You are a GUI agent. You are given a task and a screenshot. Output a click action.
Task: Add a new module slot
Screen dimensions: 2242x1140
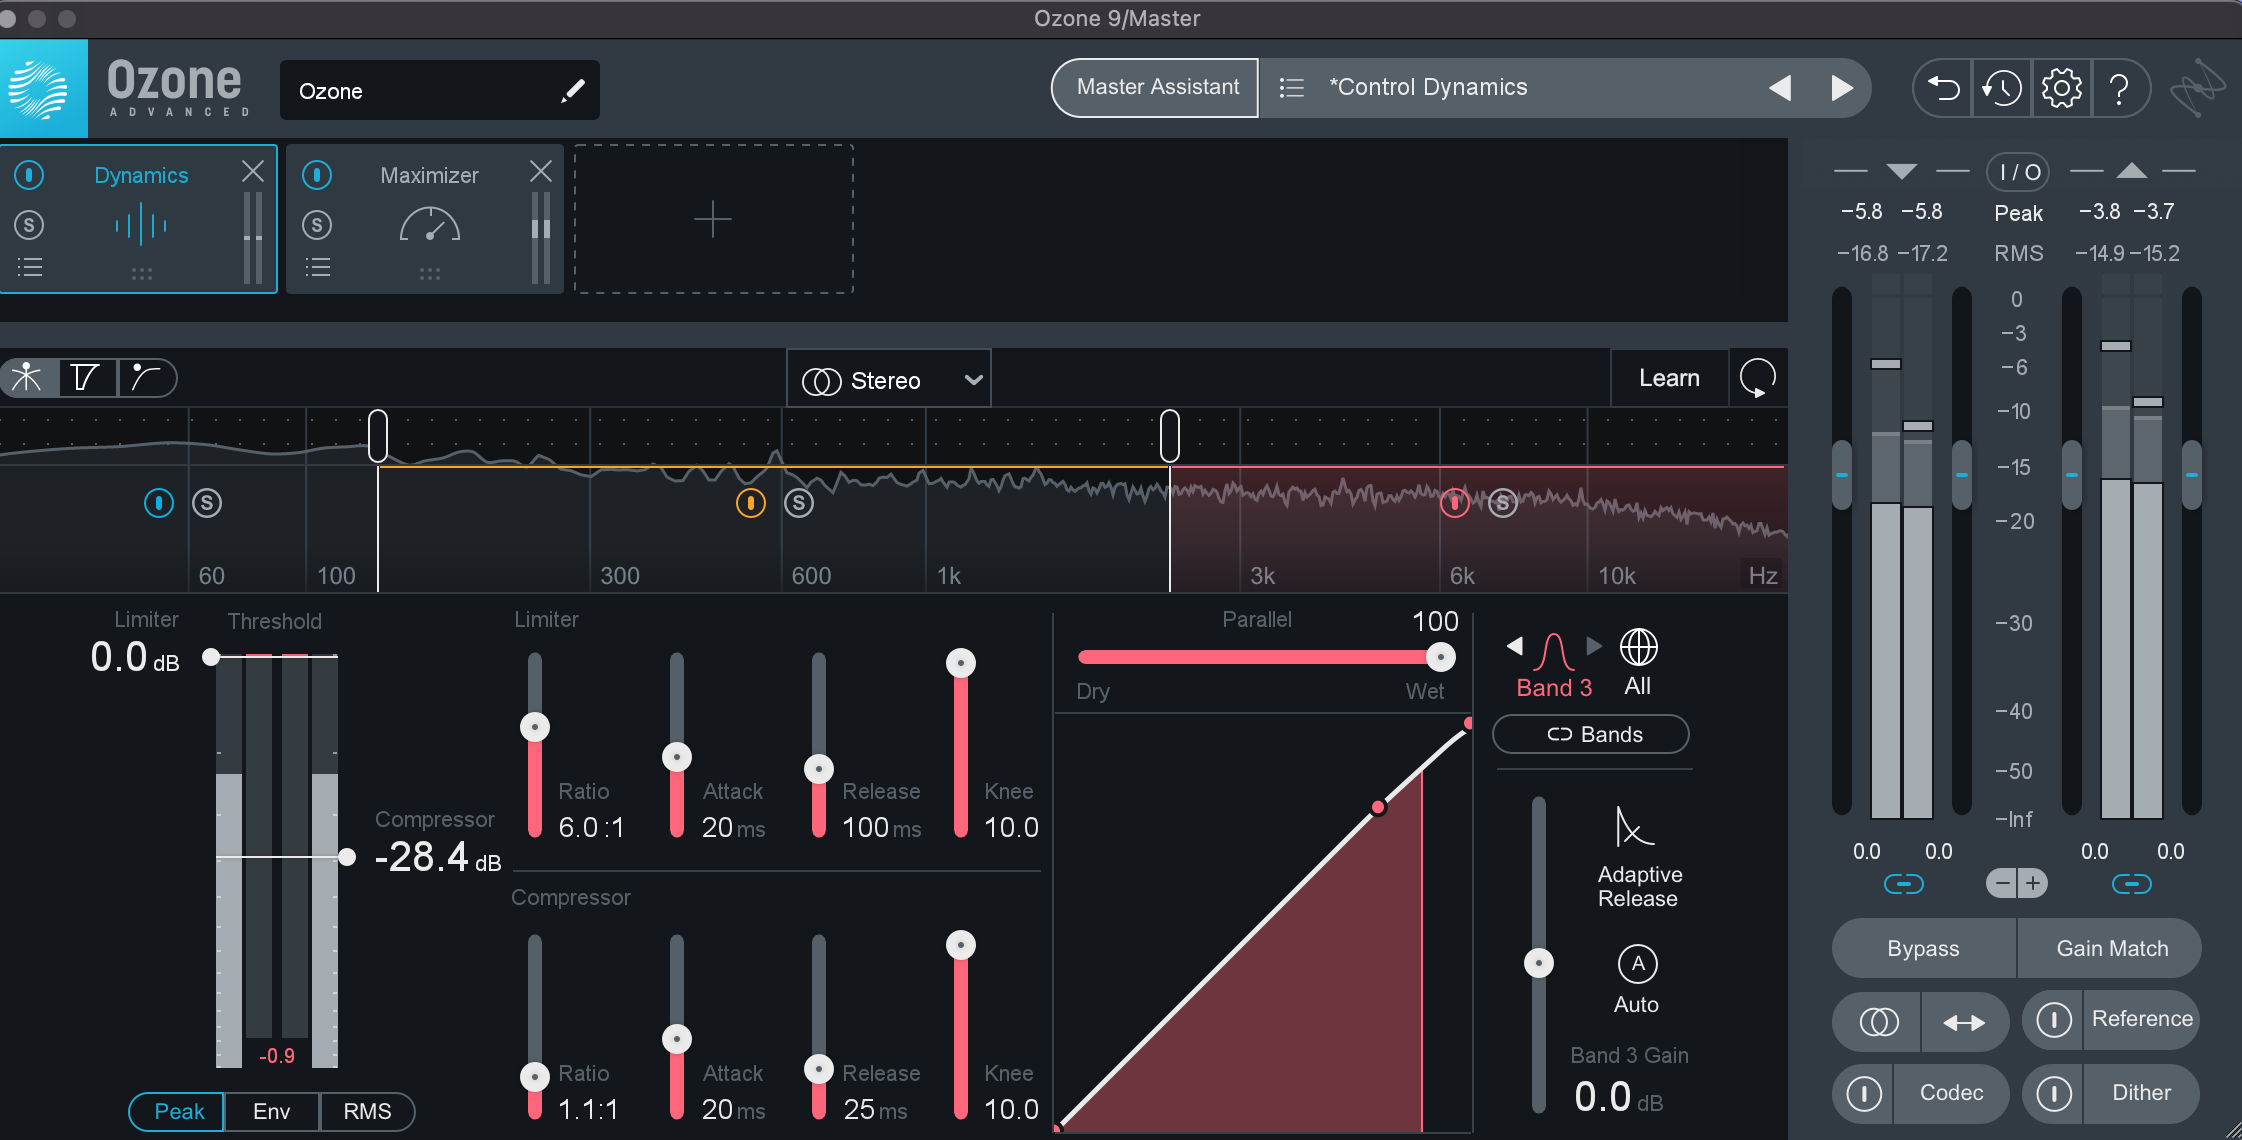point(713,219)
